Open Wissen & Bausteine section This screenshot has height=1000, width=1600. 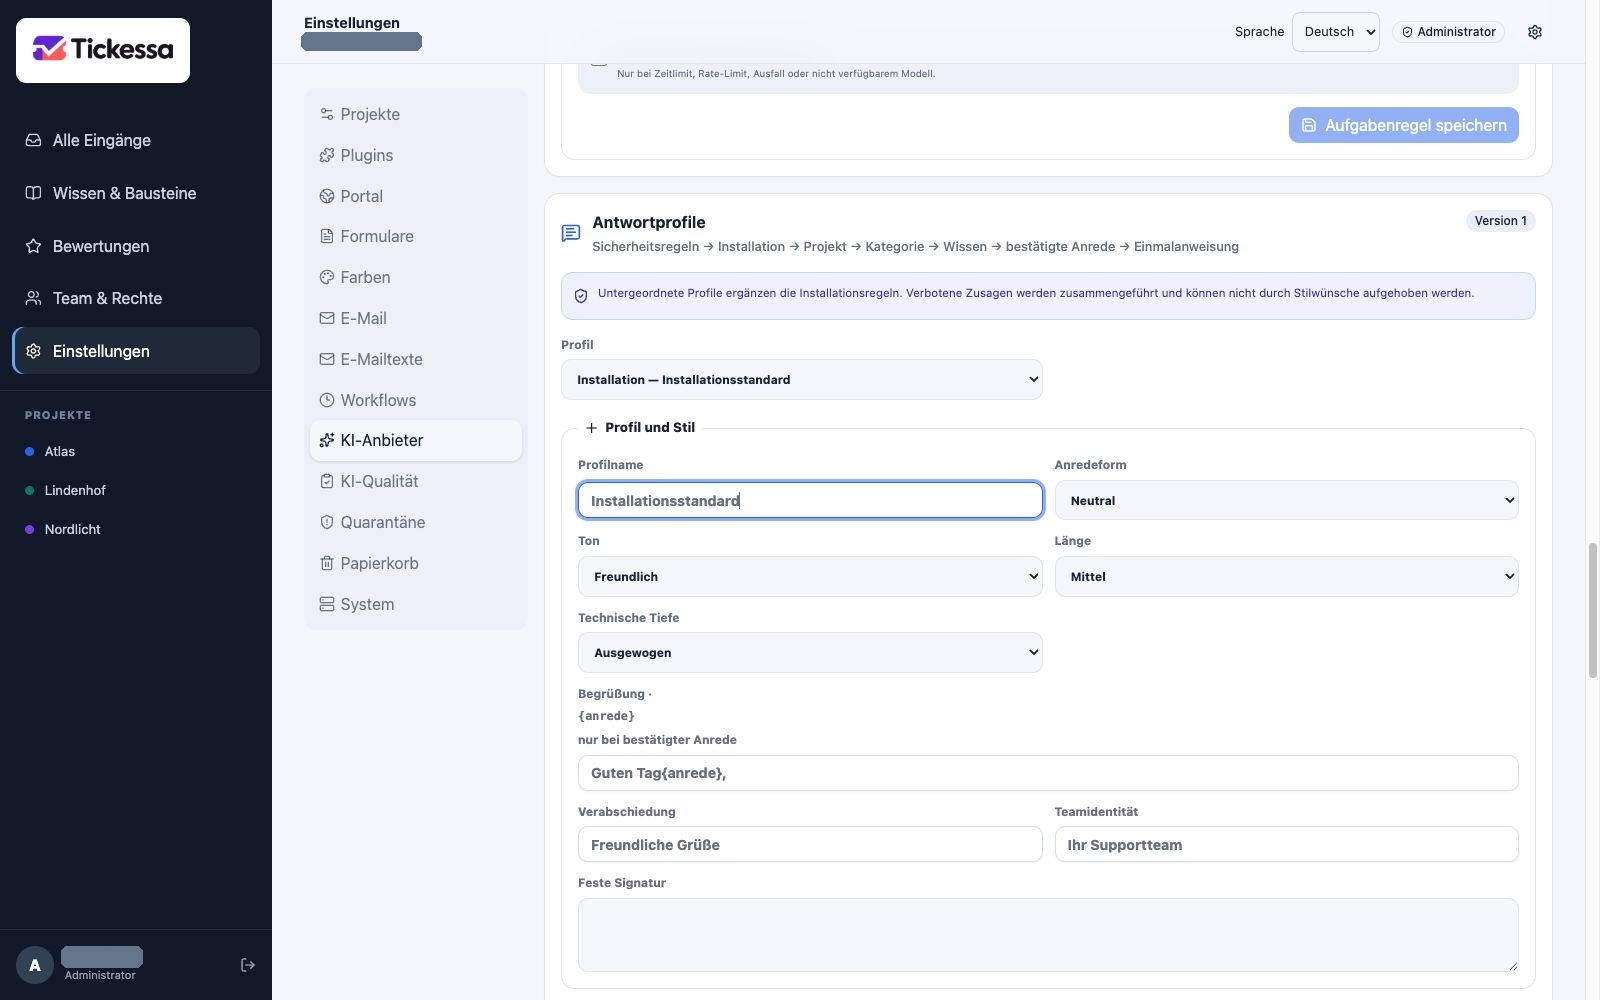(136, 193)
